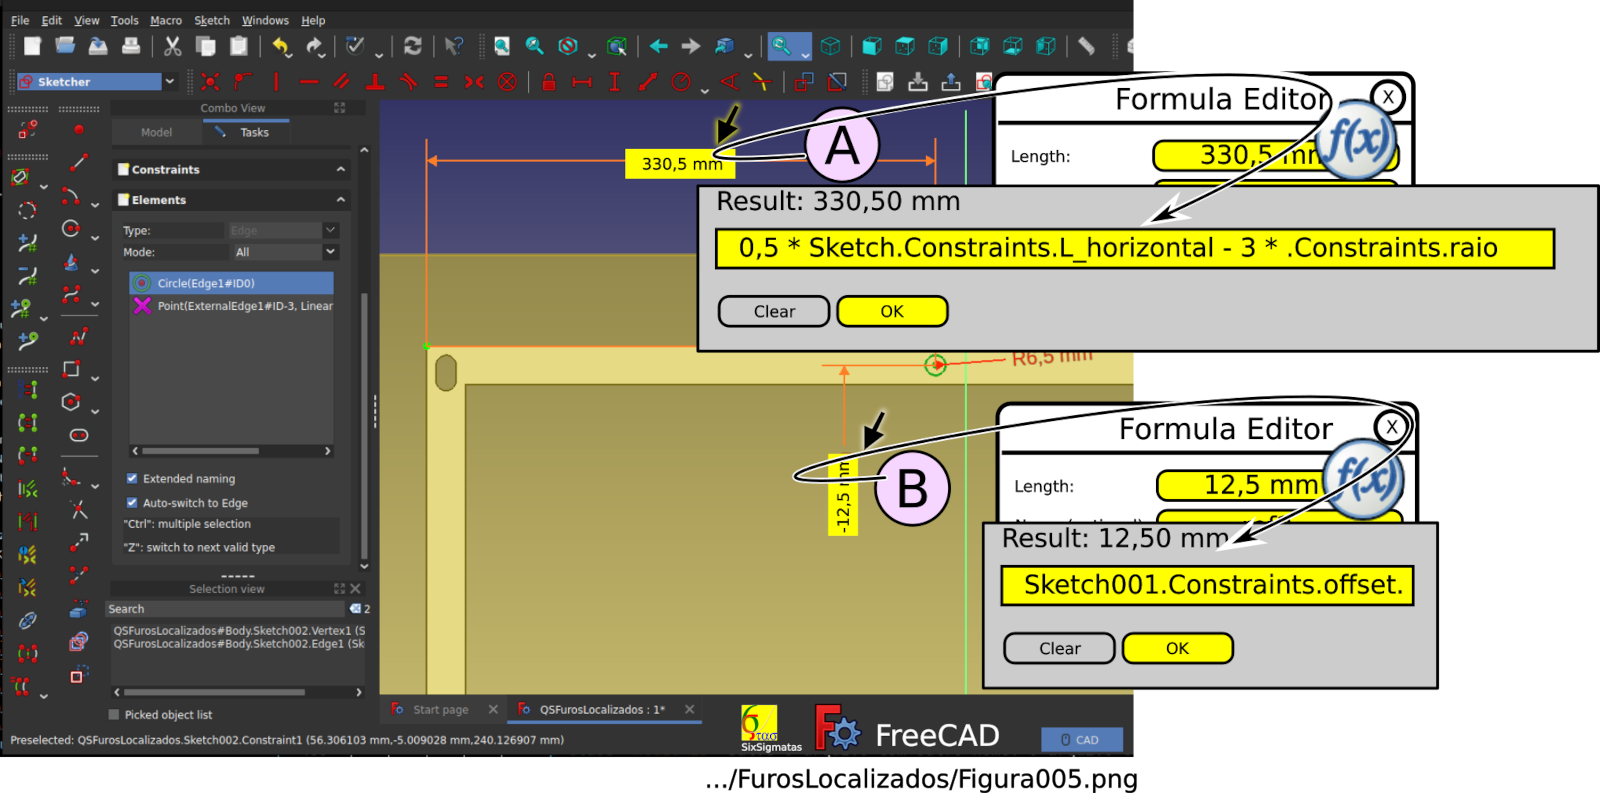1600x793 pixels.
Task: Click the elements list horizontal scrollbar
Action: point(230,451)
